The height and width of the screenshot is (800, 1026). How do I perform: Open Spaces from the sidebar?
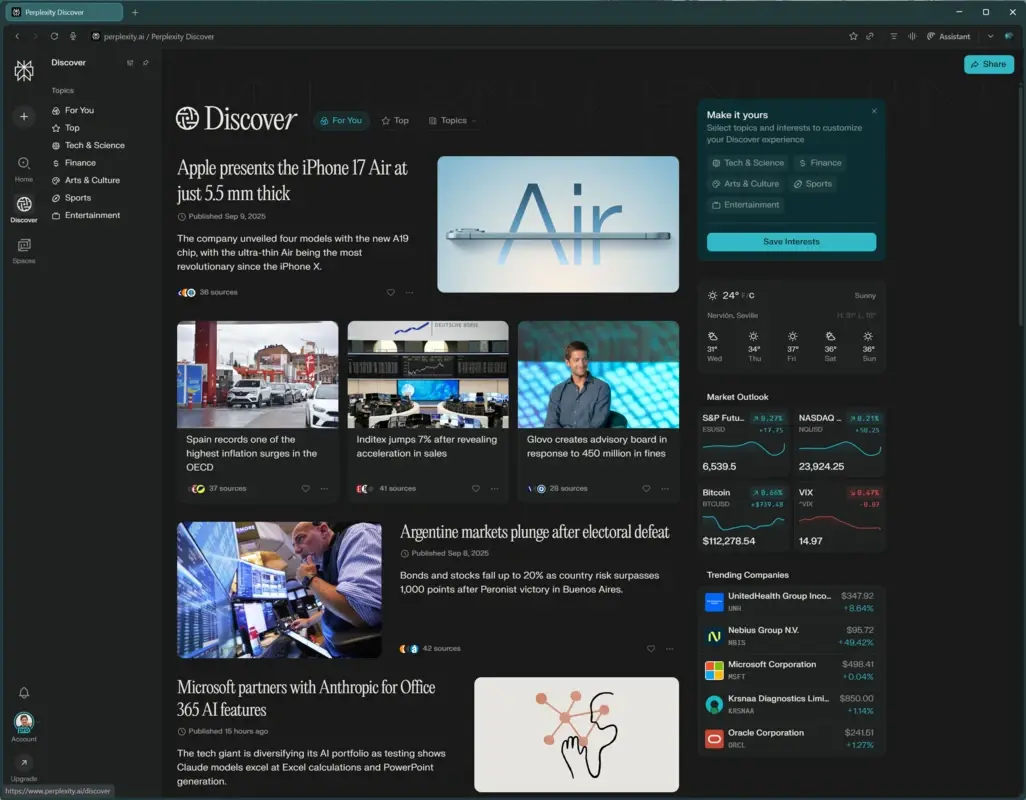click(x=23, y=249)
